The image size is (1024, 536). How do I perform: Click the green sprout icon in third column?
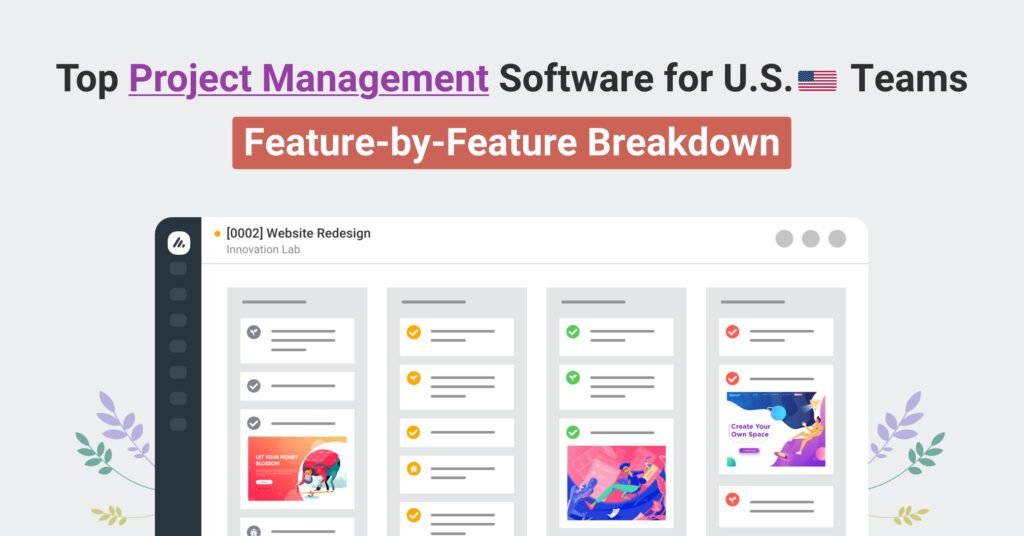573,378
